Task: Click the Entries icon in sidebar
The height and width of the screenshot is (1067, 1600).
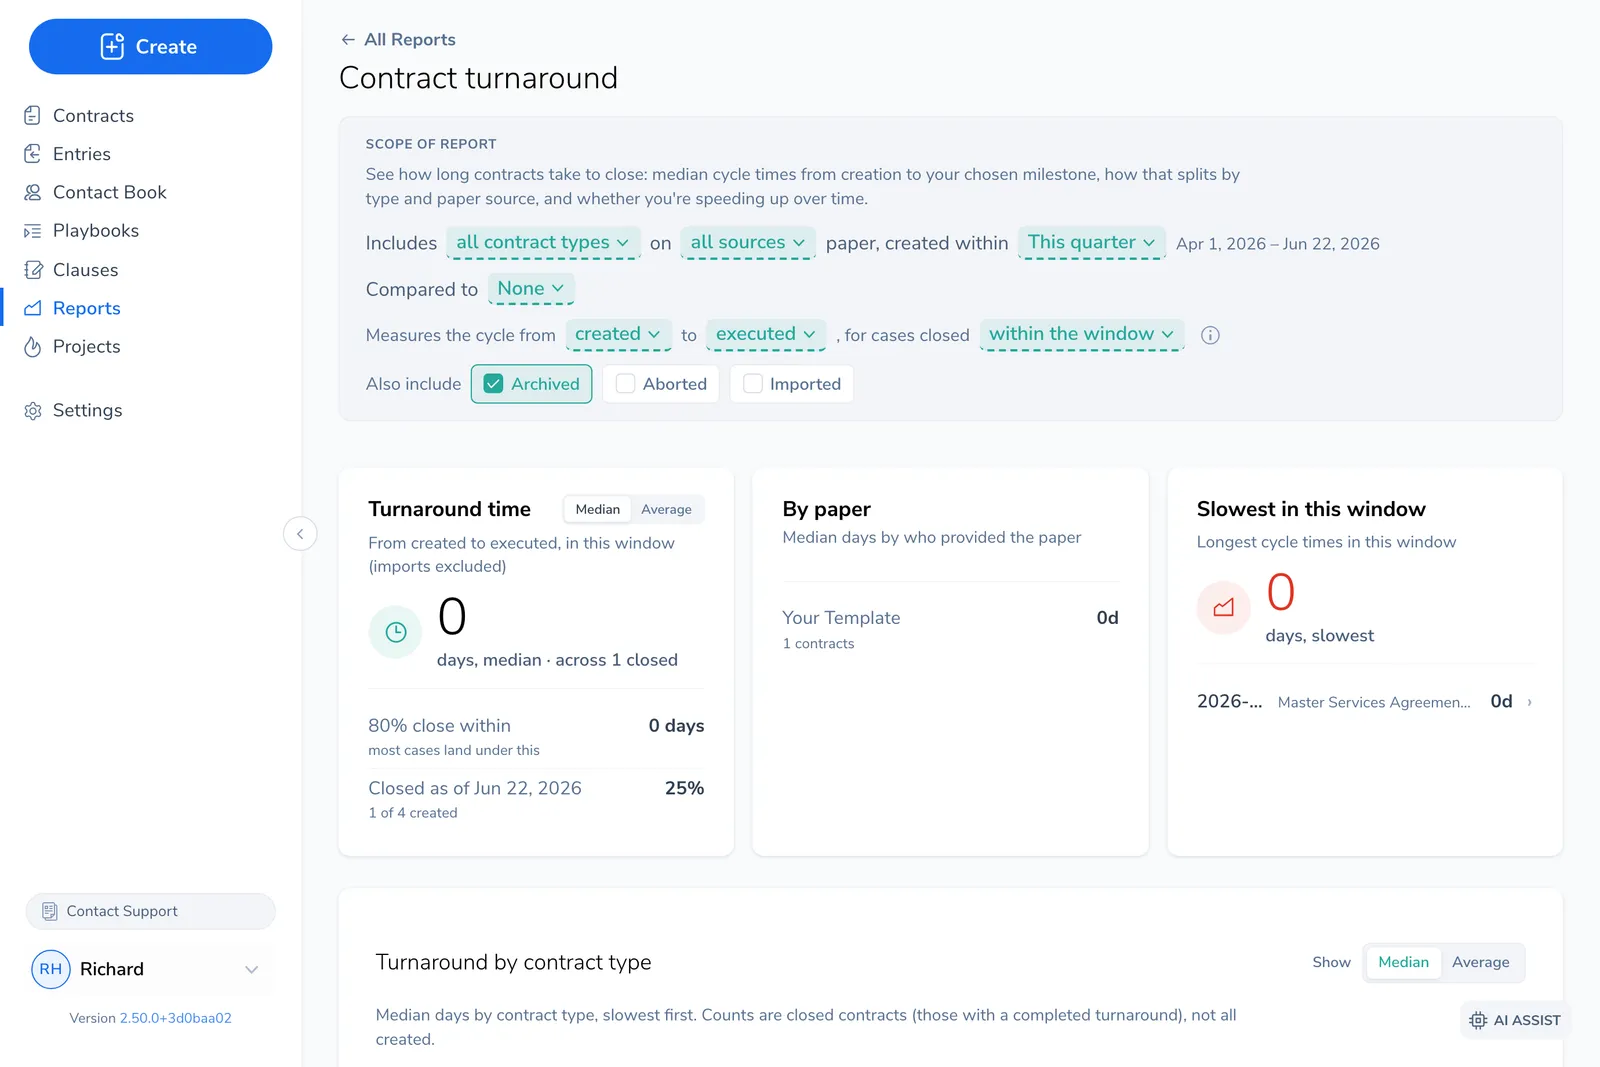Action: tap(33, 154)
